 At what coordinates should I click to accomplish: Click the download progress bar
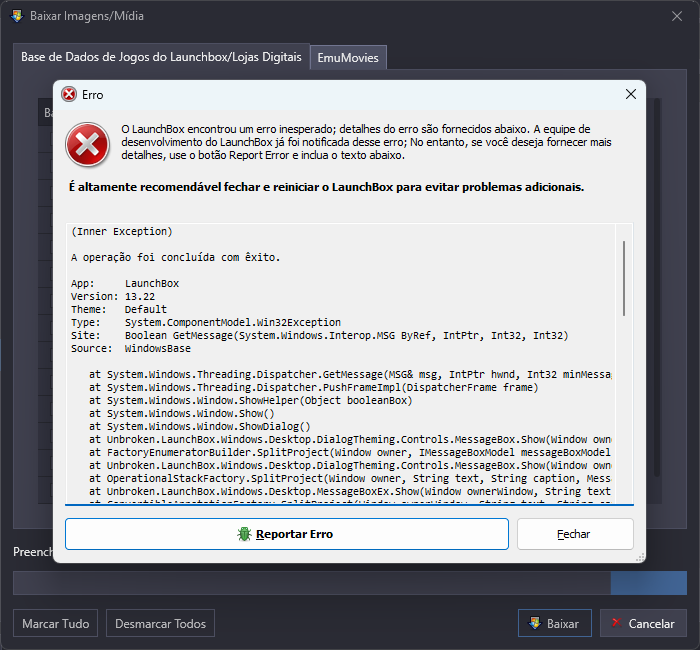point(350,583)
